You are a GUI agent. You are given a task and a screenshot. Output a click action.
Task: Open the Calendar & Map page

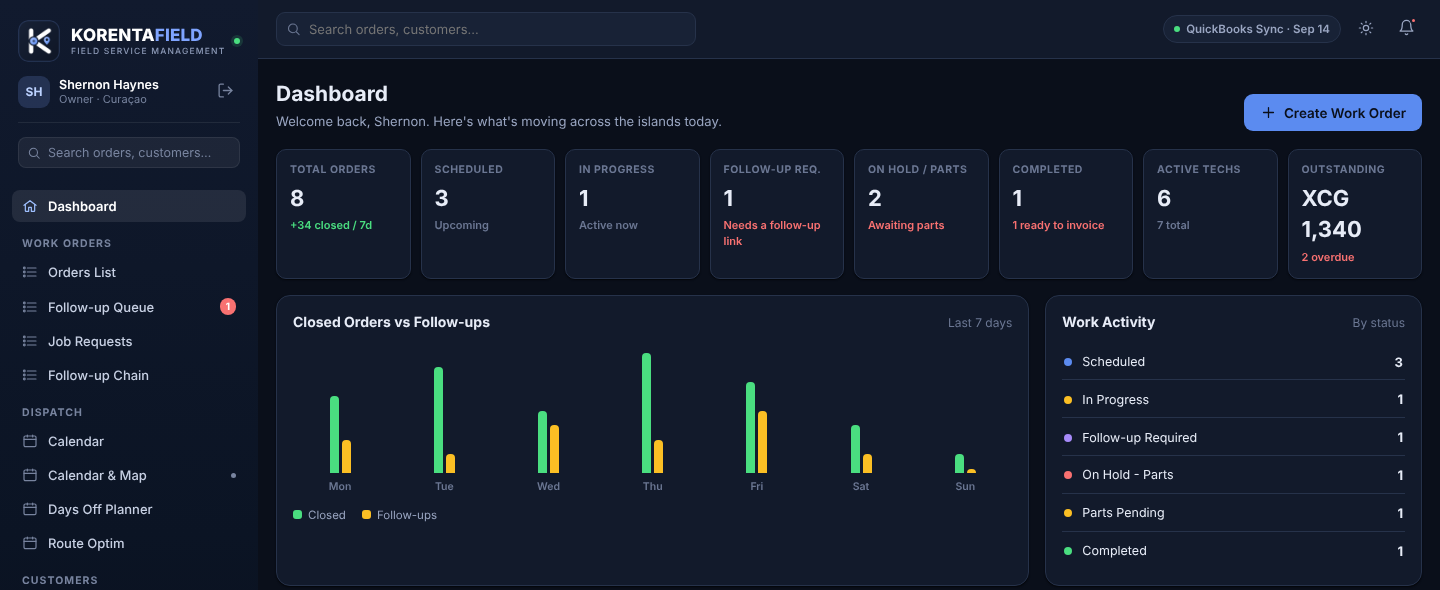pyautogui.click(x=129, y=475)
